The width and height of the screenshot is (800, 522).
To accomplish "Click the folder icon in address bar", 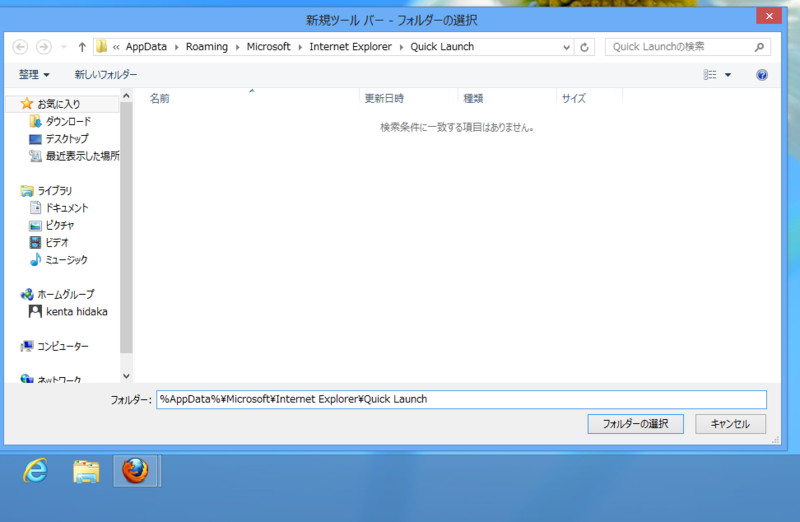I will point(102,46).
